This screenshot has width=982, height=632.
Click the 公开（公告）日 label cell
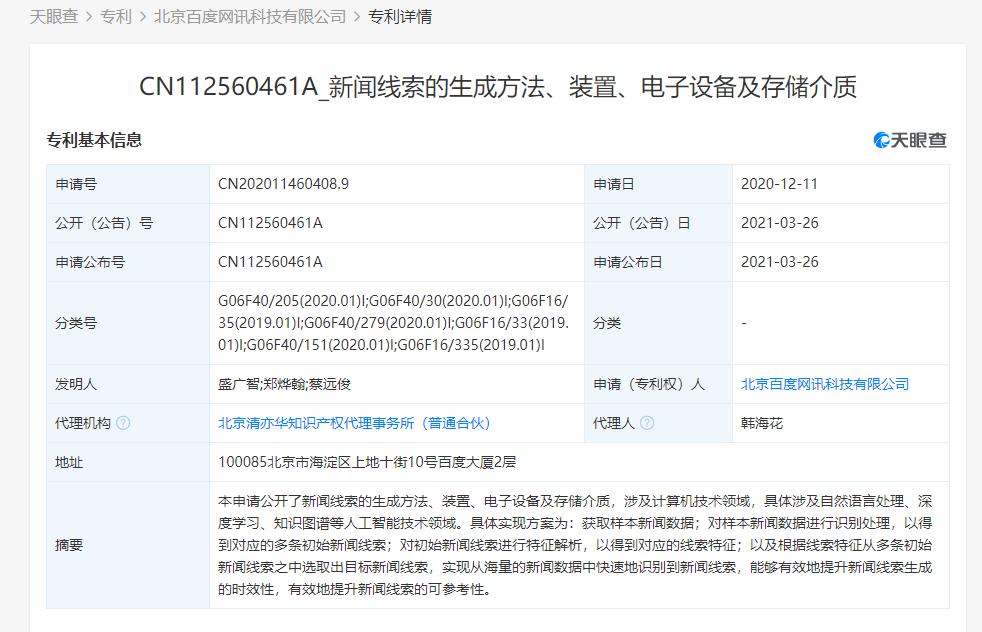click(658, 223)
